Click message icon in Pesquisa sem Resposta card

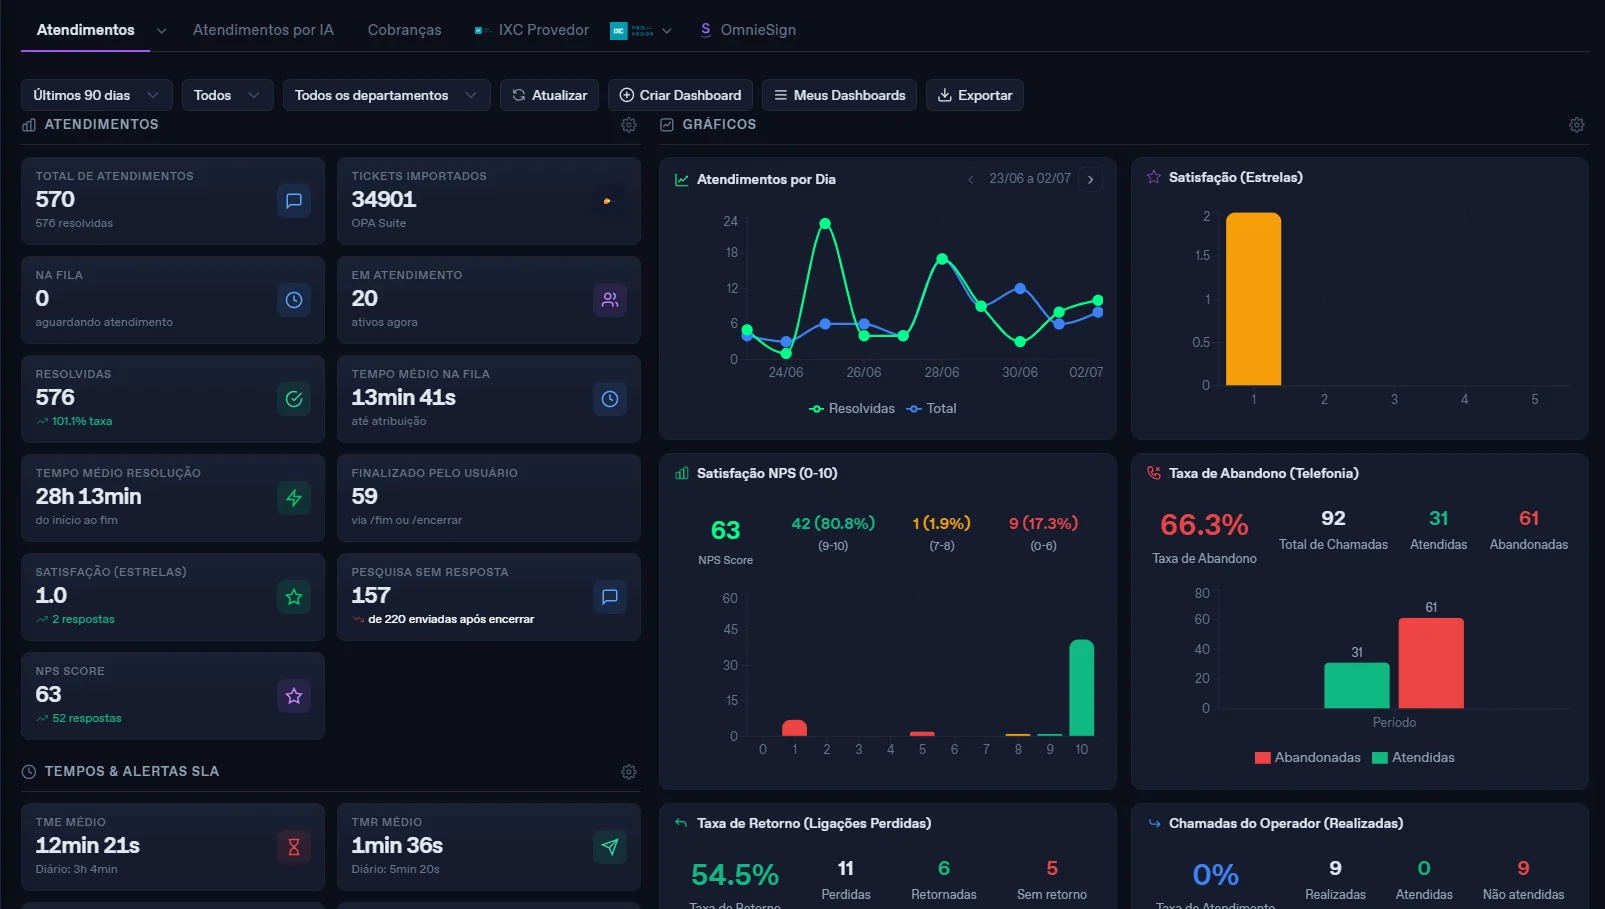point(610,597)
